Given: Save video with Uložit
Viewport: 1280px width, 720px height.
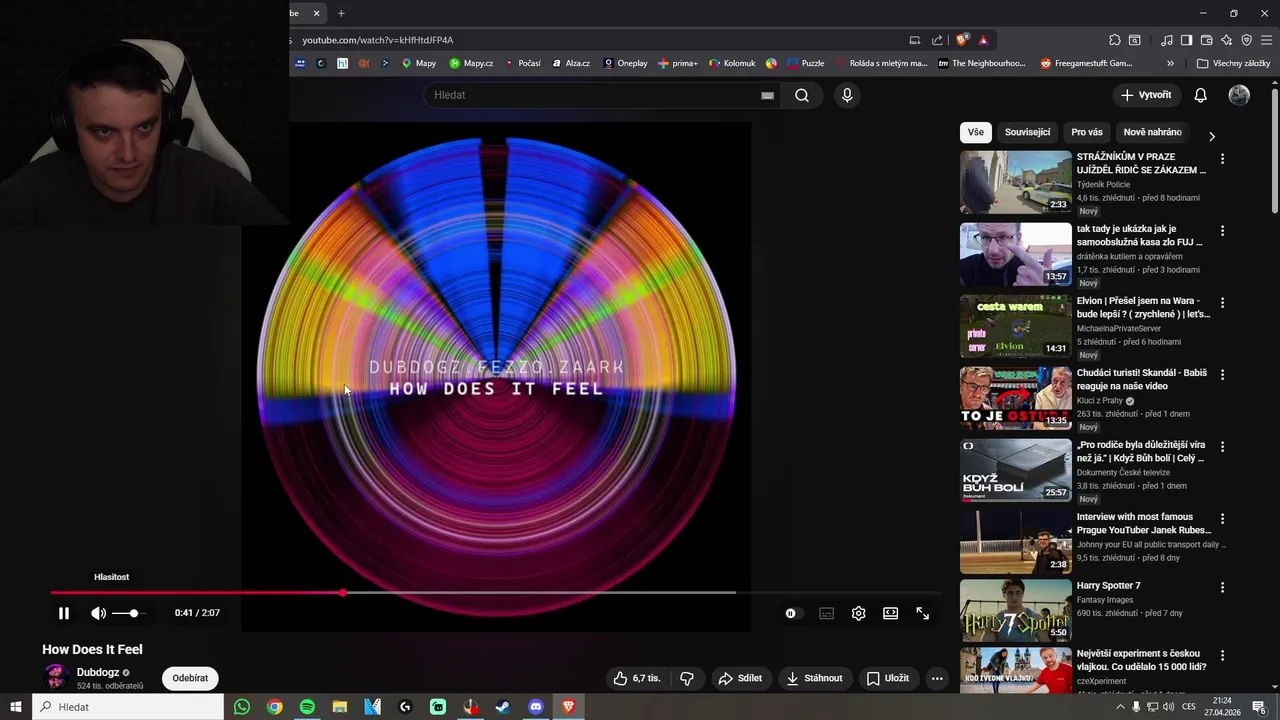Looking at the screenshot, I should (x=888, y=678).
